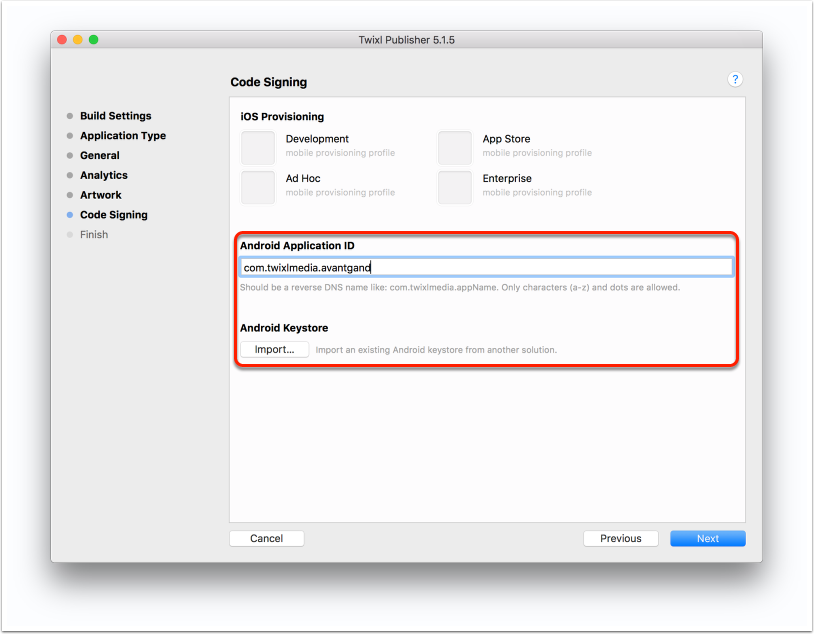814x634 pixels.
Task: Jump to the General step
Action: pos(99,155)
